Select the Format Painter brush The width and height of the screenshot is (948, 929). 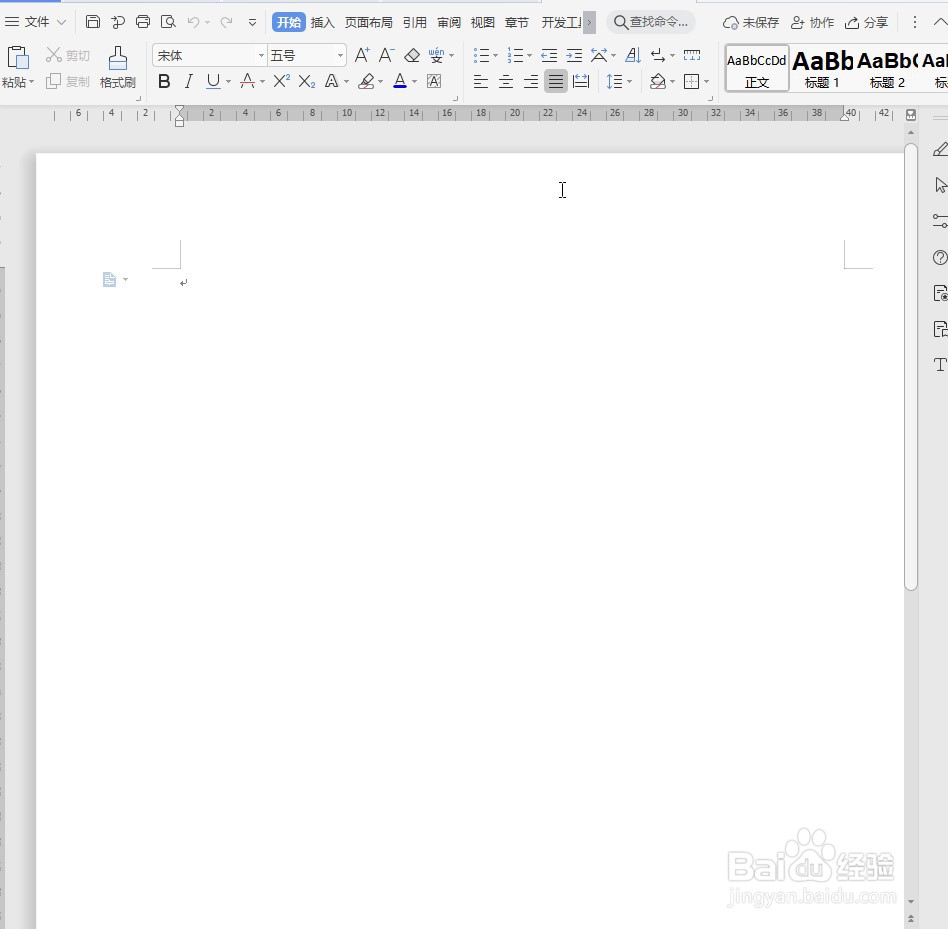[118, 67]
